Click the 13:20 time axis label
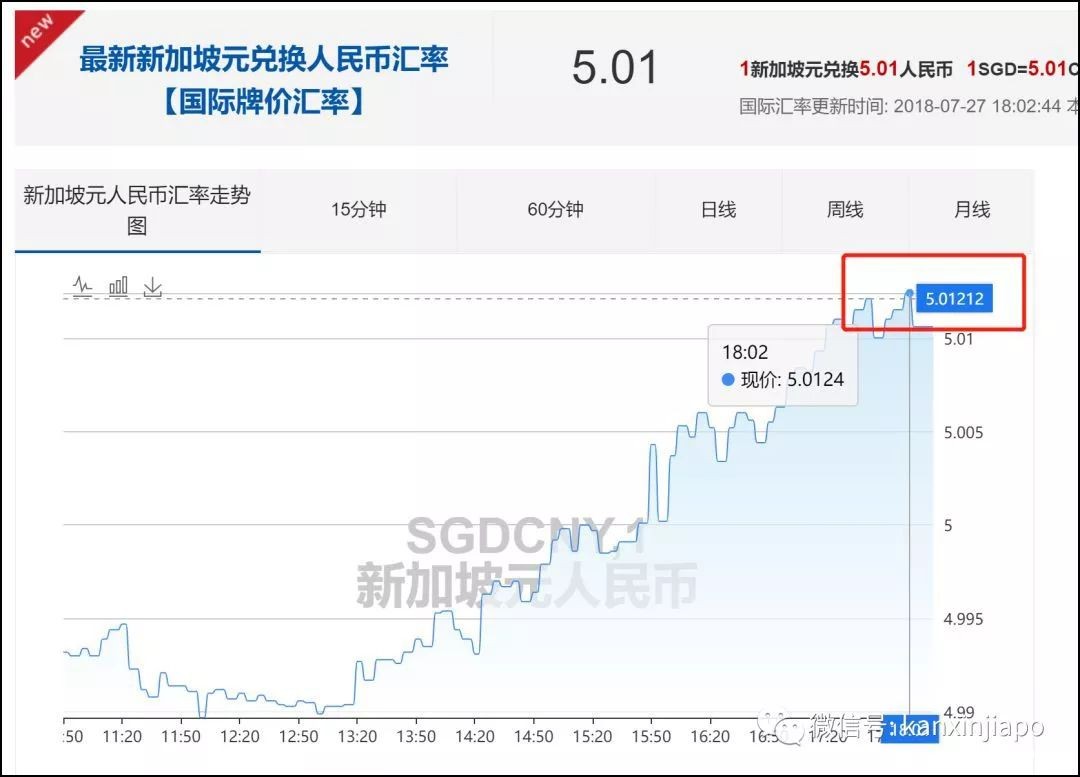The width and height of the screenshot is (1080, 777). tap(357, 736)
